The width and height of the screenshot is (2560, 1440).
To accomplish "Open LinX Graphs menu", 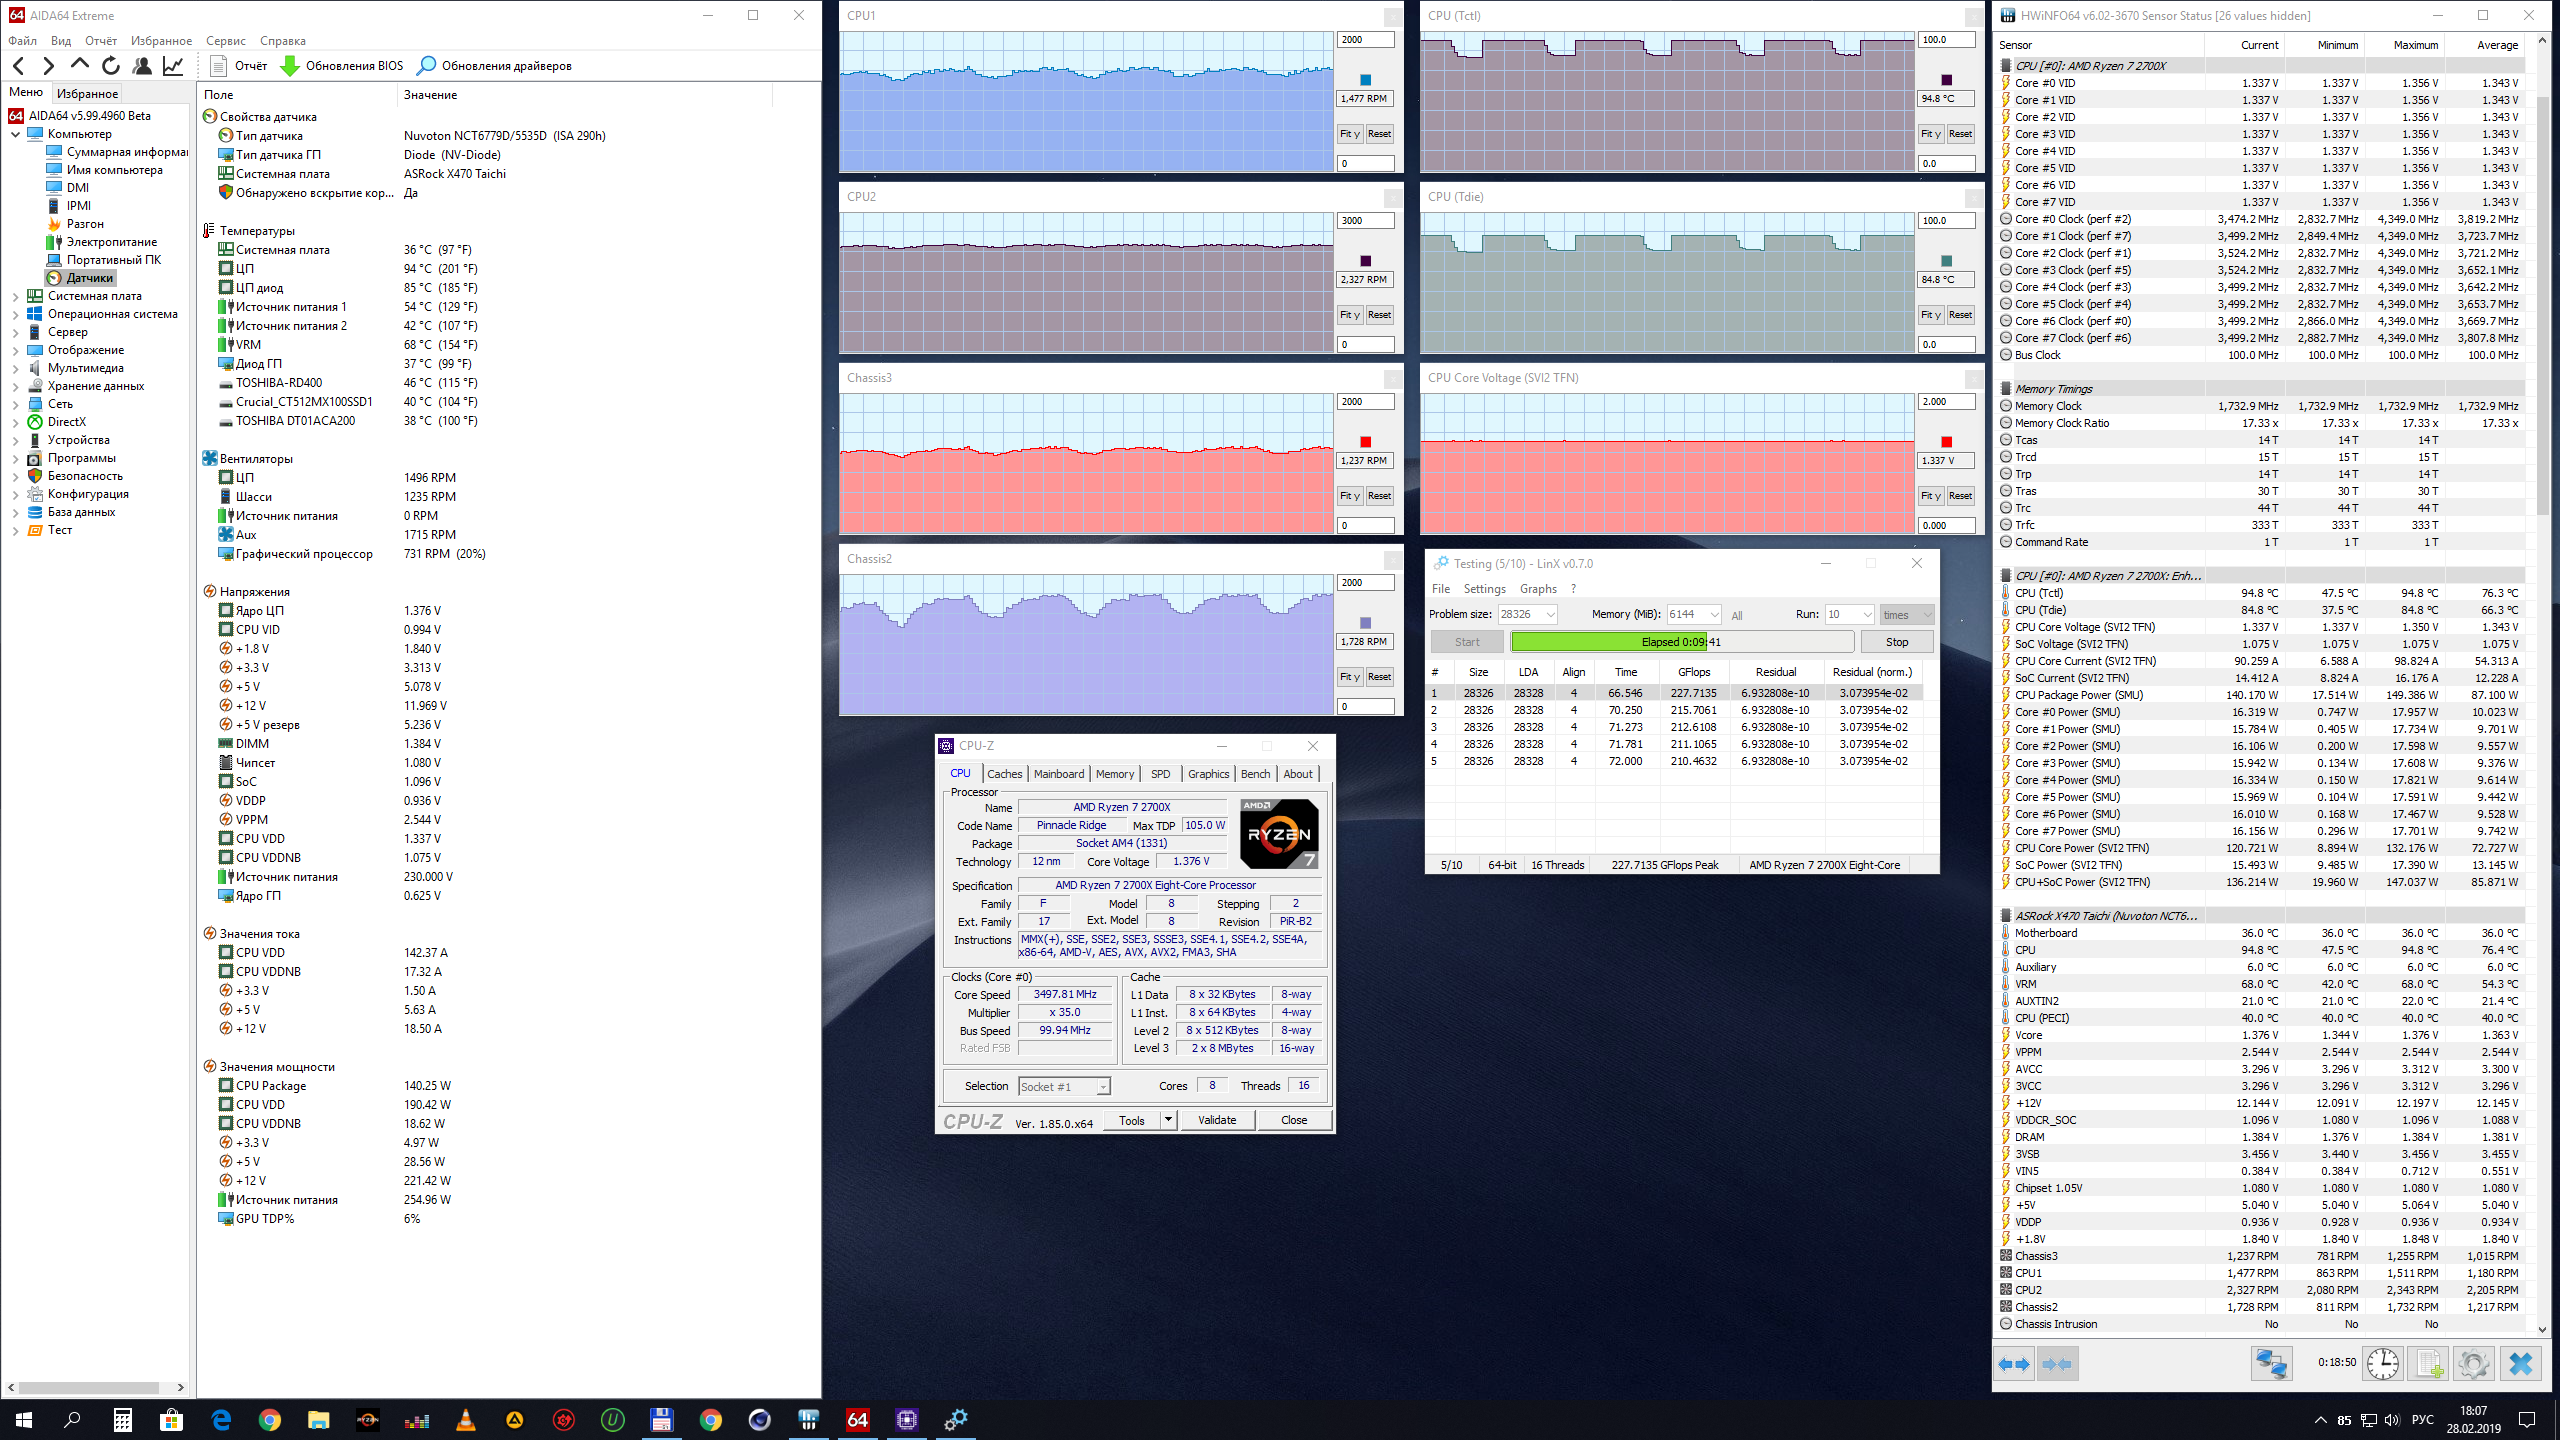I will coord(1537,589).
